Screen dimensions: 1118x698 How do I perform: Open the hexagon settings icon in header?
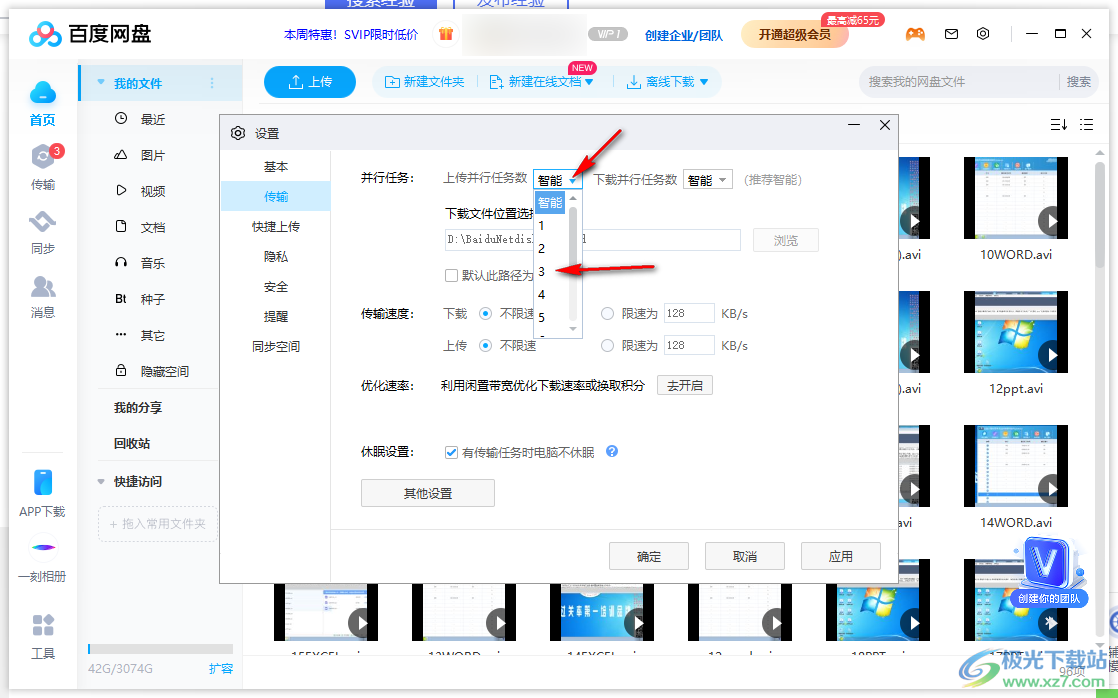click(983, 34)
